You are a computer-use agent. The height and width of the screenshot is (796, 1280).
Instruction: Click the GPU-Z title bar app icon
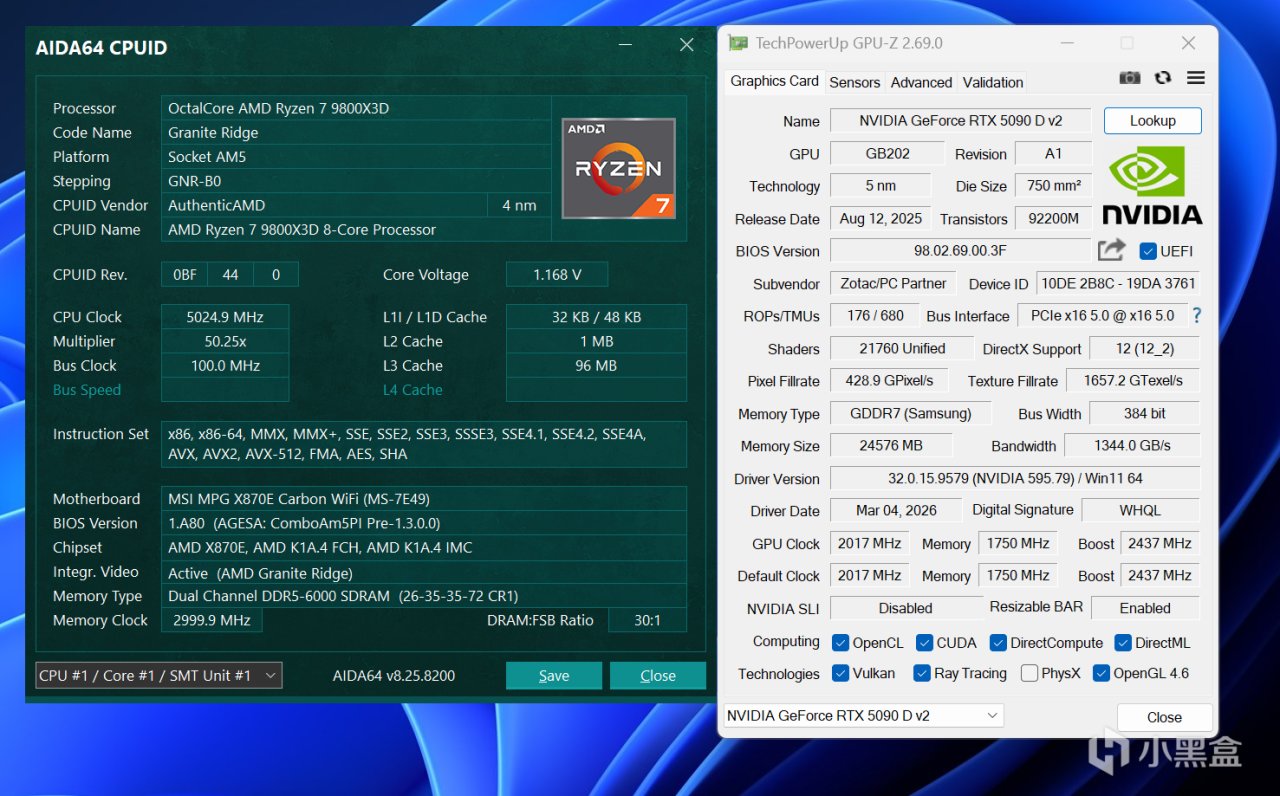click(738, 43)
